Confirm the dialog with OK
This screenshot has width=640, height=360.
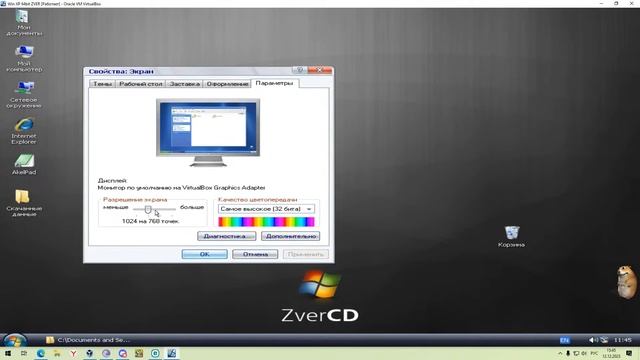[x=204, y=254]
